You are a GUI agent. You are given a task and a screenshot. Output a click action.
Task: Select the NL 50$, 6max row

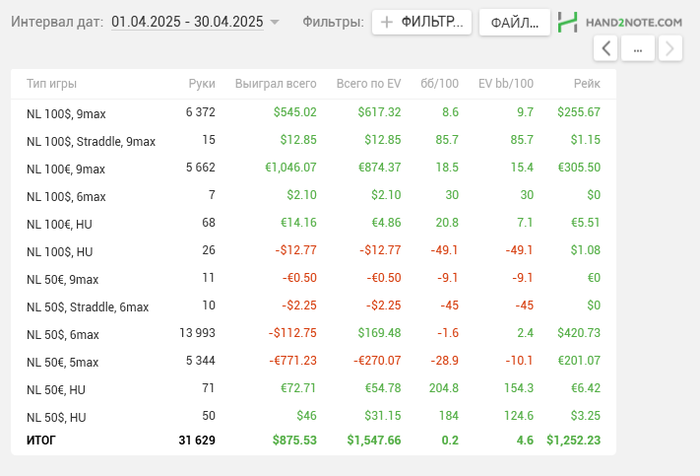(63, 335)
